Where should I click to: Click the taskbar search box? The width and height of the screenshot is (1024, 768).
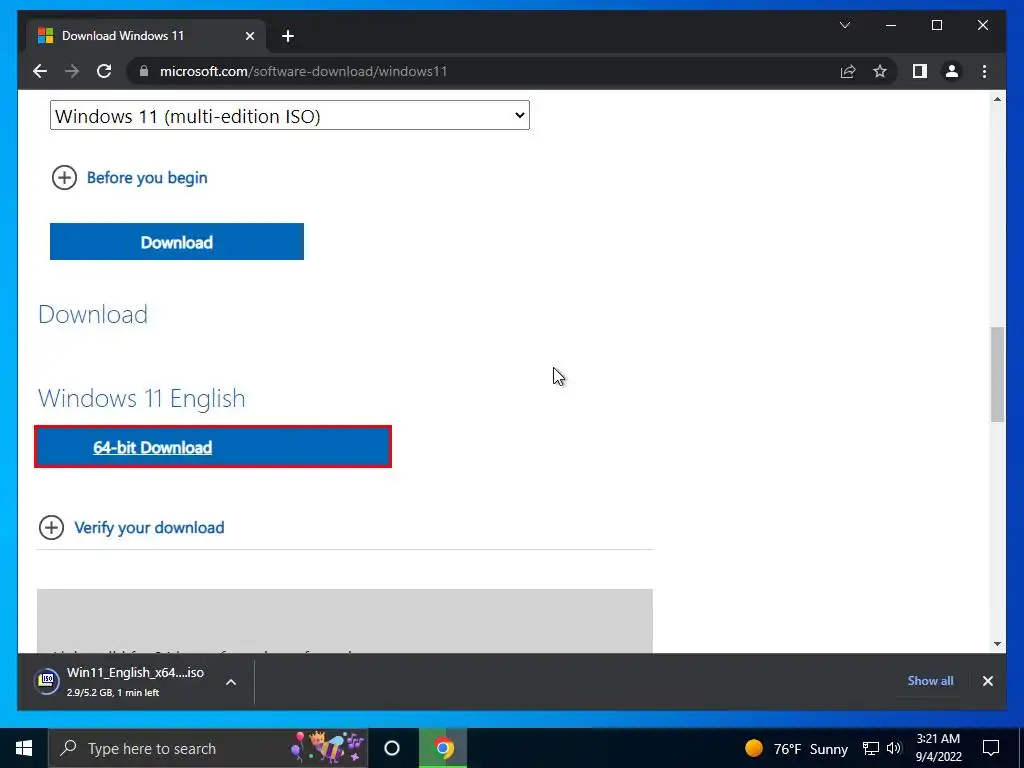(208, 748)
